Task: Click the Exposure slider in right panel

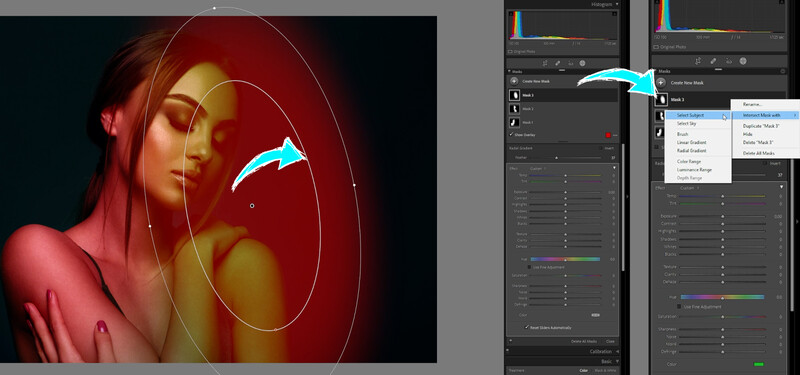Action: click(x=722, y=216)
